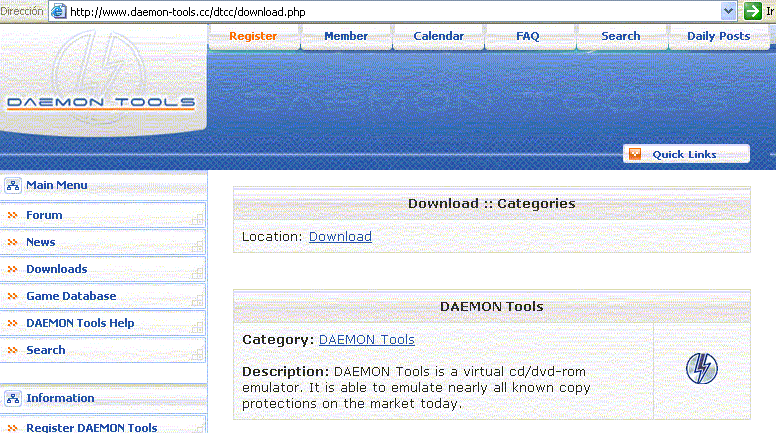Open Register DAEMON Tools sidebar link

[92, 428]
